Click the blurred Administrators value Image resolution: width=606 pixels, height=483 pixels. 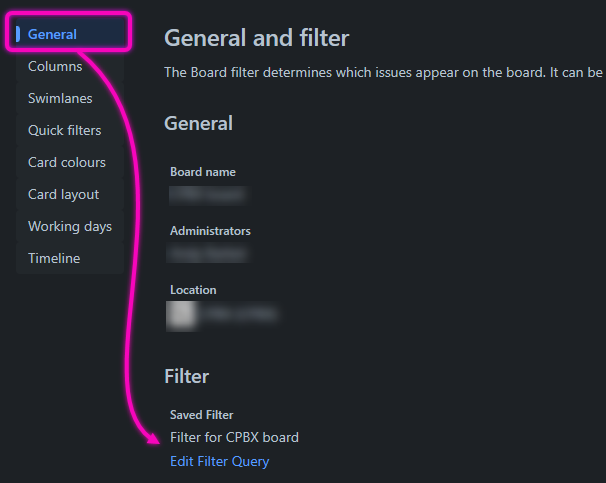[x=208, y=254]
